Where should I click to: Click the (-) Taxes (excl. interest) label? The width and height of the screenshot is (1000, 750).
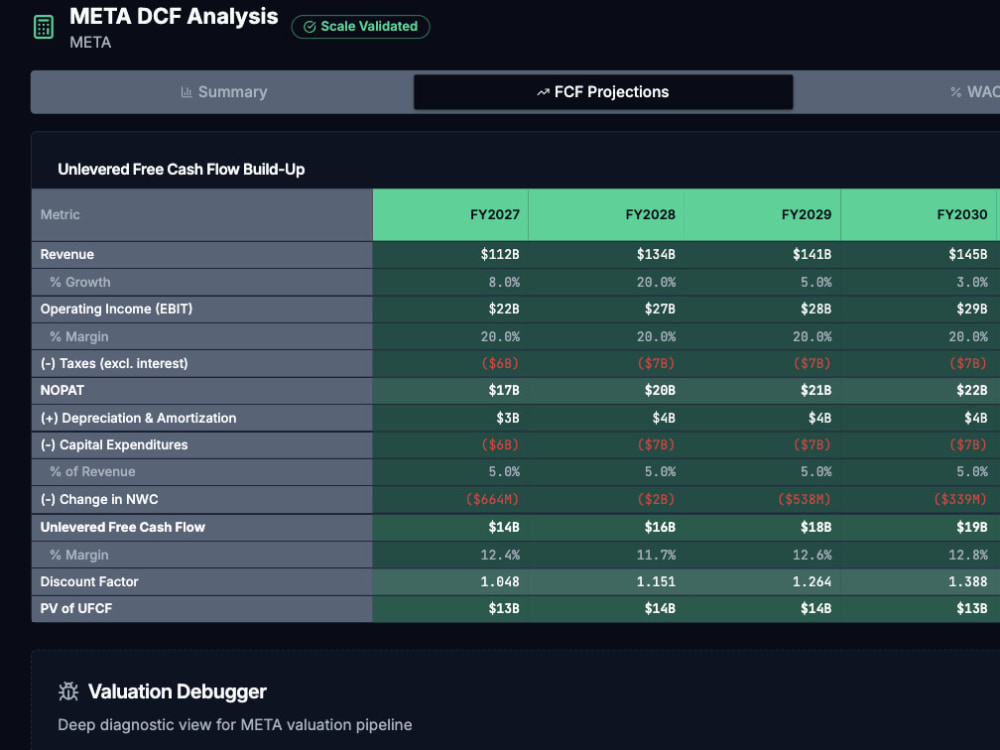pos(114,364)
